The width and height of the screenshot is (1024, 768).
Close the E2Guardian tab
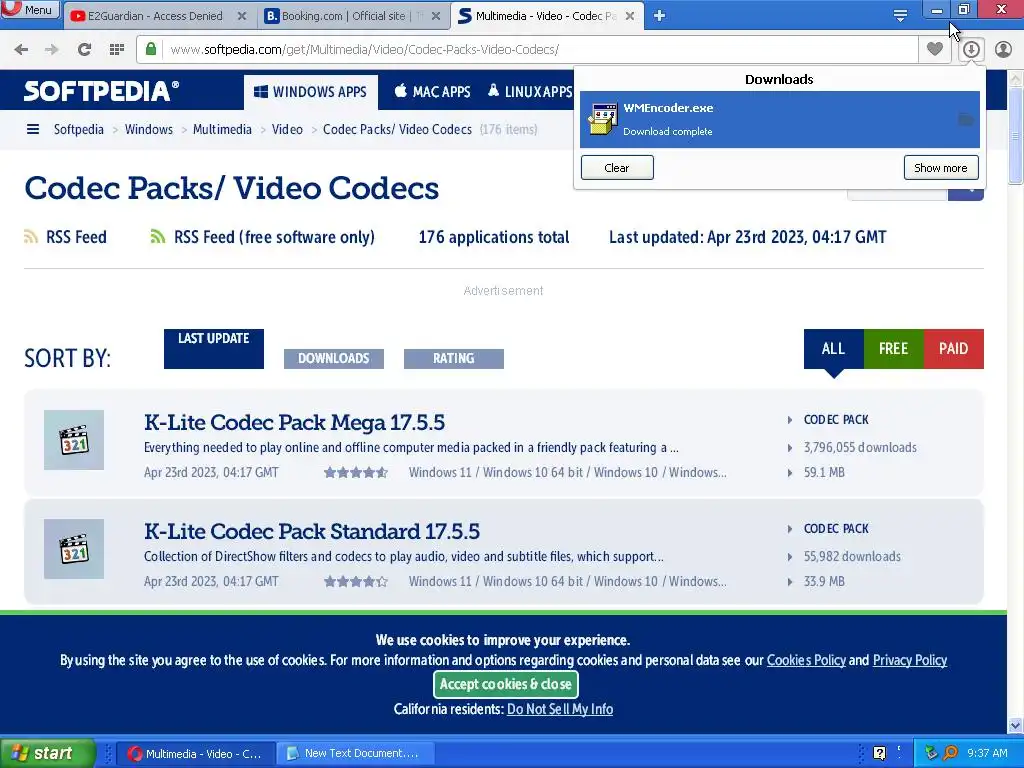242,16
